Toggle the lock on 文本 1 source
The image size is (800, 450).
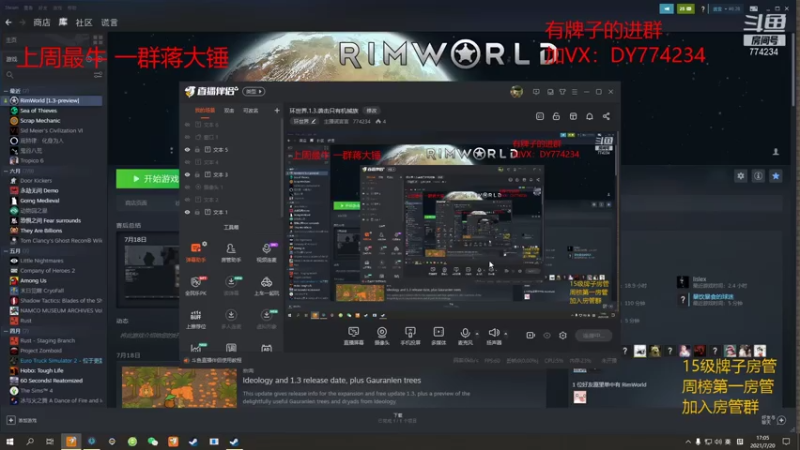[197, 212]
